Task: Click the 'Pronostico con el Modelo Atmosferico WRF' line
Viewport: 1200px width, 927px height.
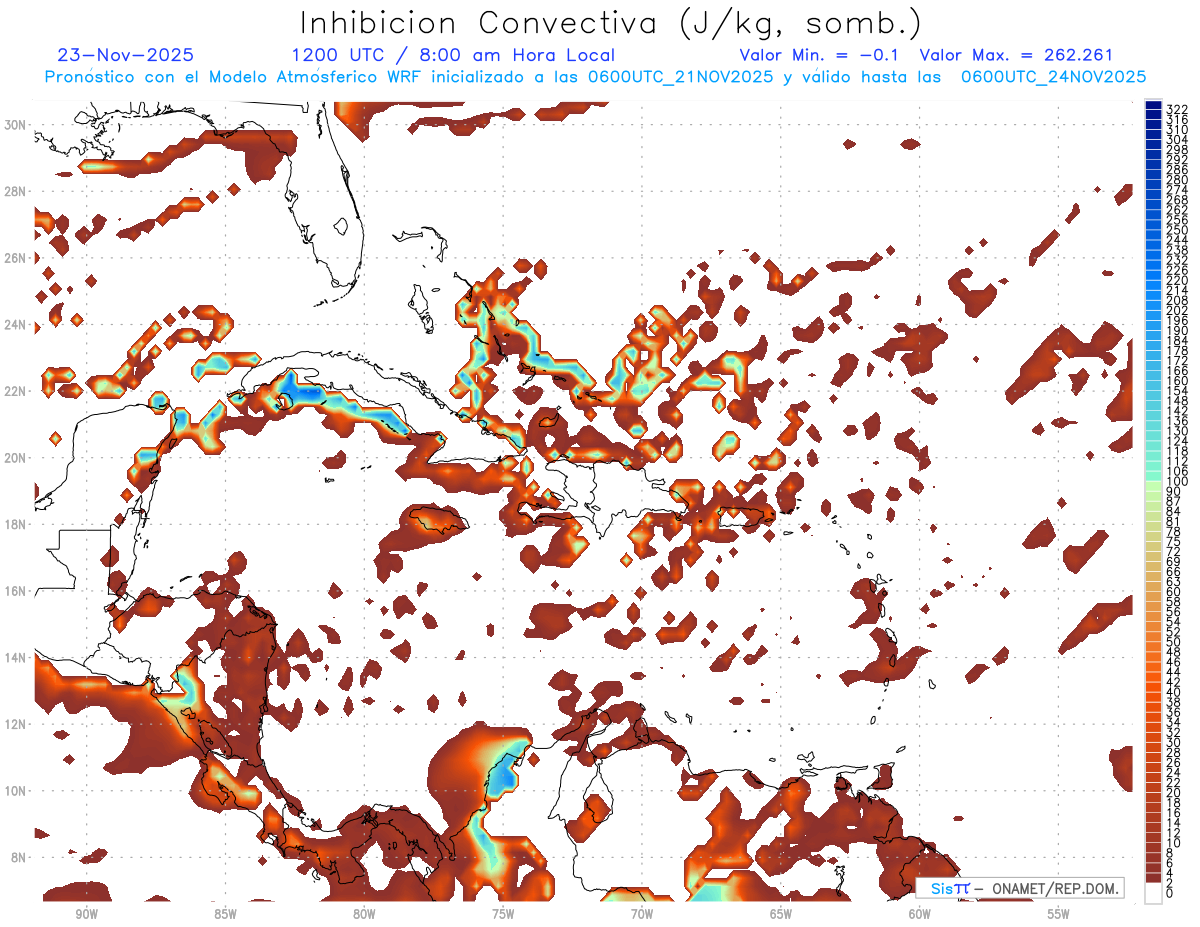Action: [x=595, y=77]
